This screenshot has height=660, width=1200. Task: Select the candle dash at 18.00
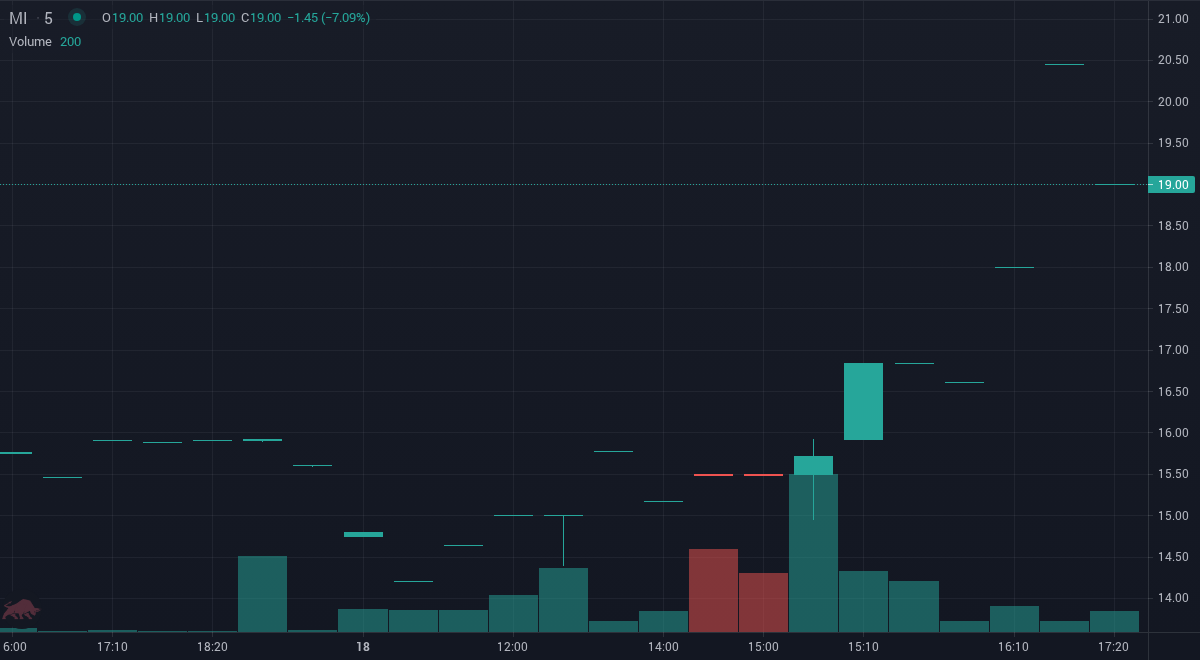pyautogui.click(x=1014, y=267)
